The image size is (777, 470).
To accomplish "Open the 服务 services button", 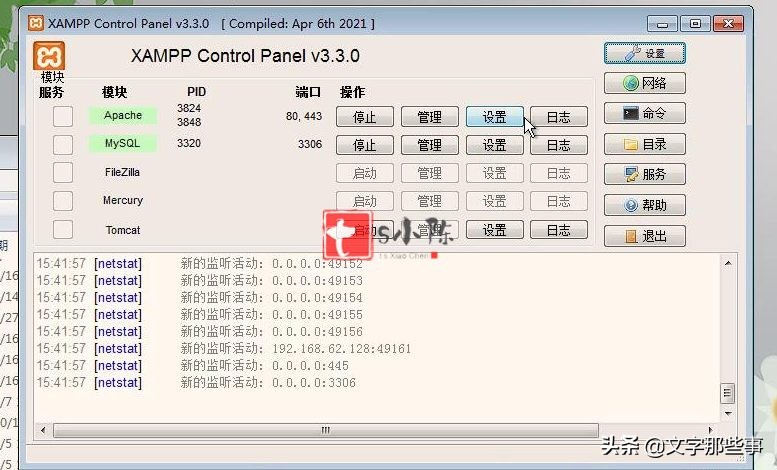I will (x=645, y=174).
